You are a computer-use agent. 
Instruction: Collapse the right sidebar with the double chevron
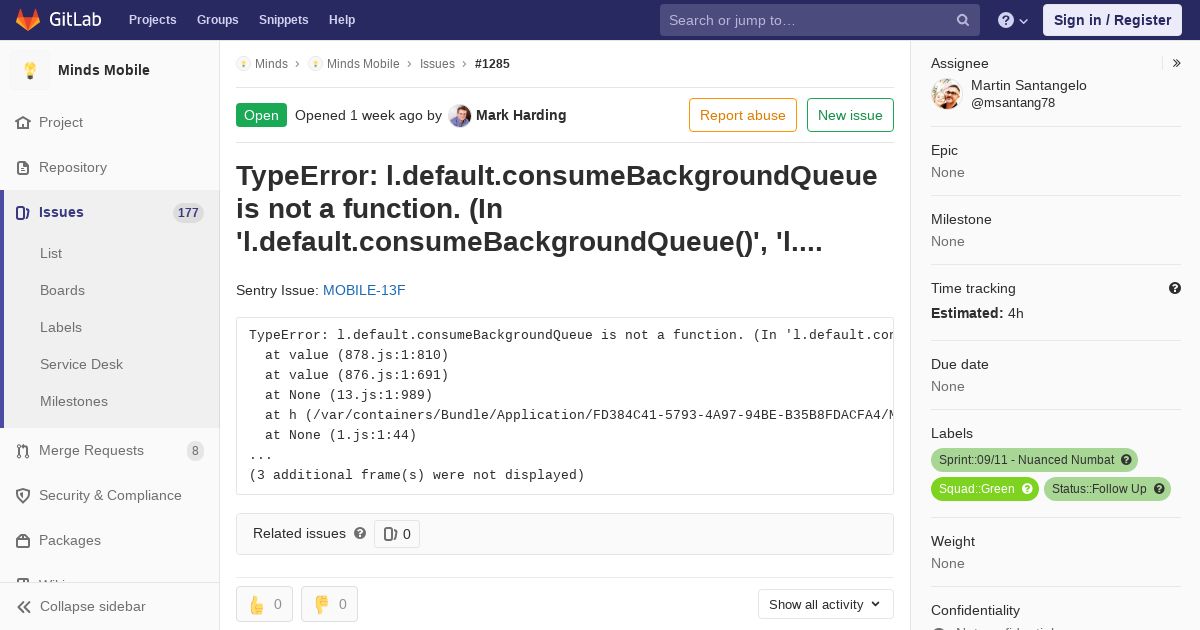pos(1177,63)
